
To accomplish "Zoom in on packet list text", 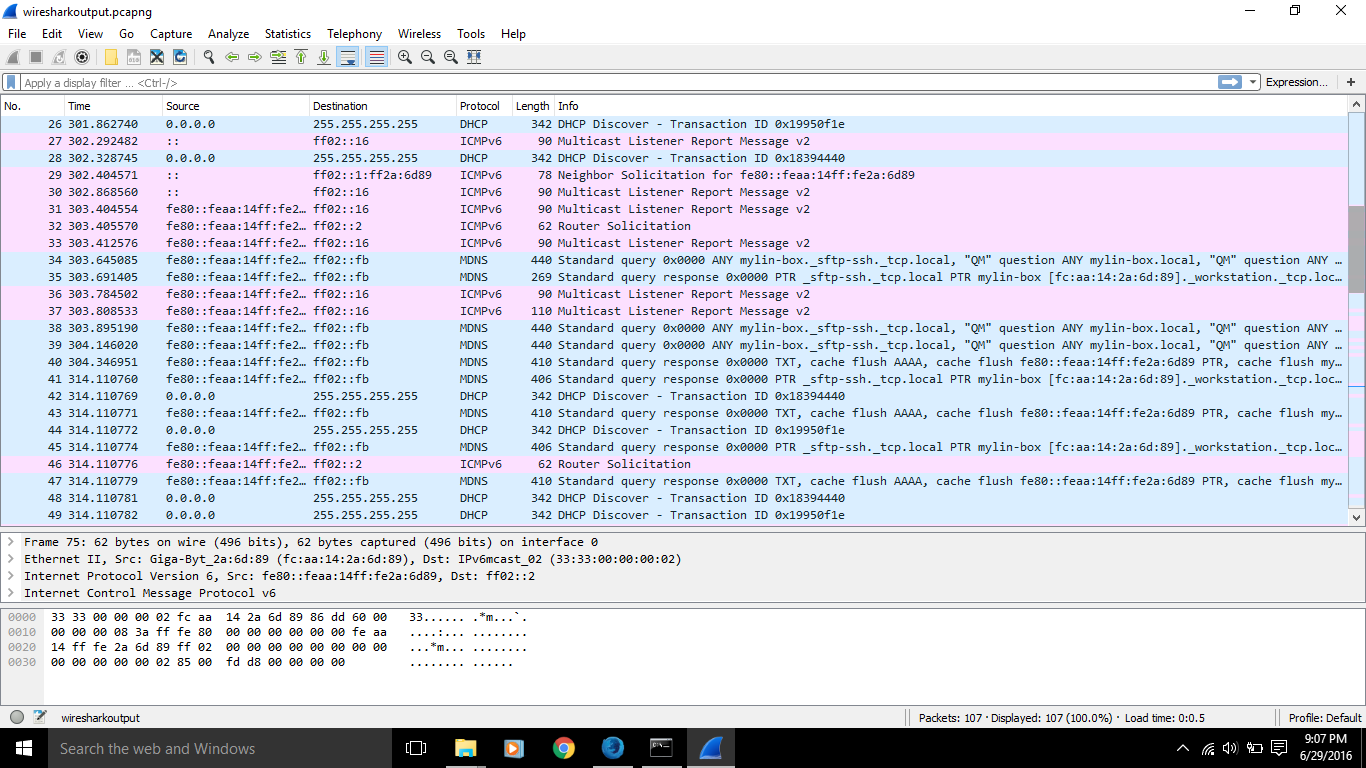I will click(x=404, y=57).
